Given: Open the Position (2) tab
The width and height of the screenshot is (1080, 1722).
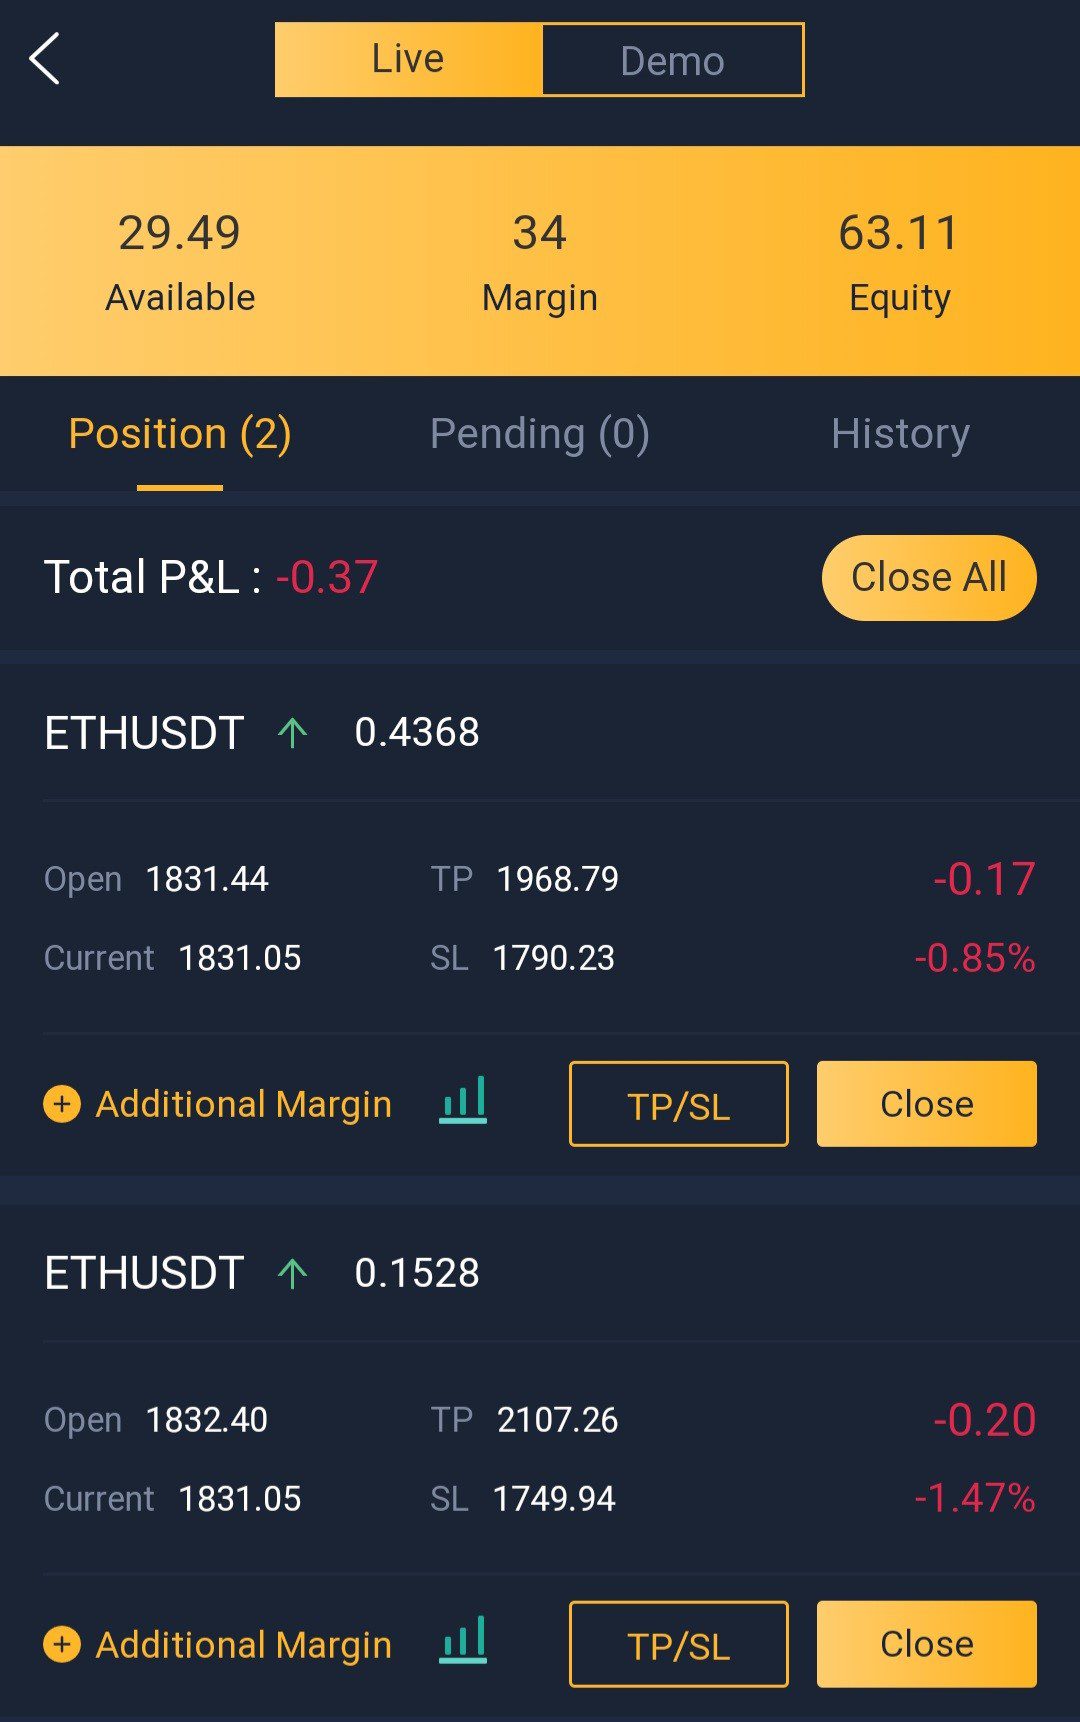Looking at the screenshot, I should point(180,434).
